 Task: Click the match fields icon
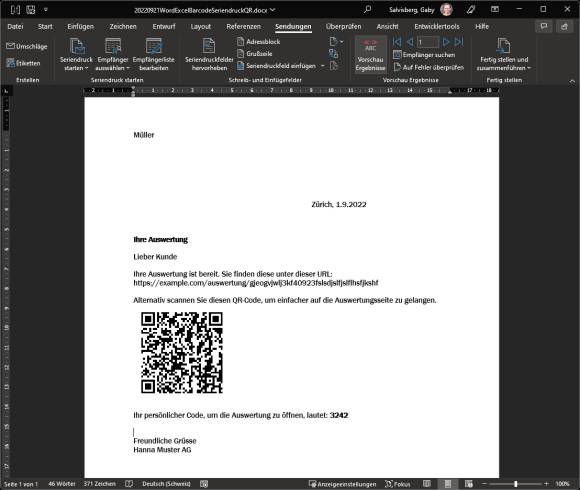click(x=334, y=54)
